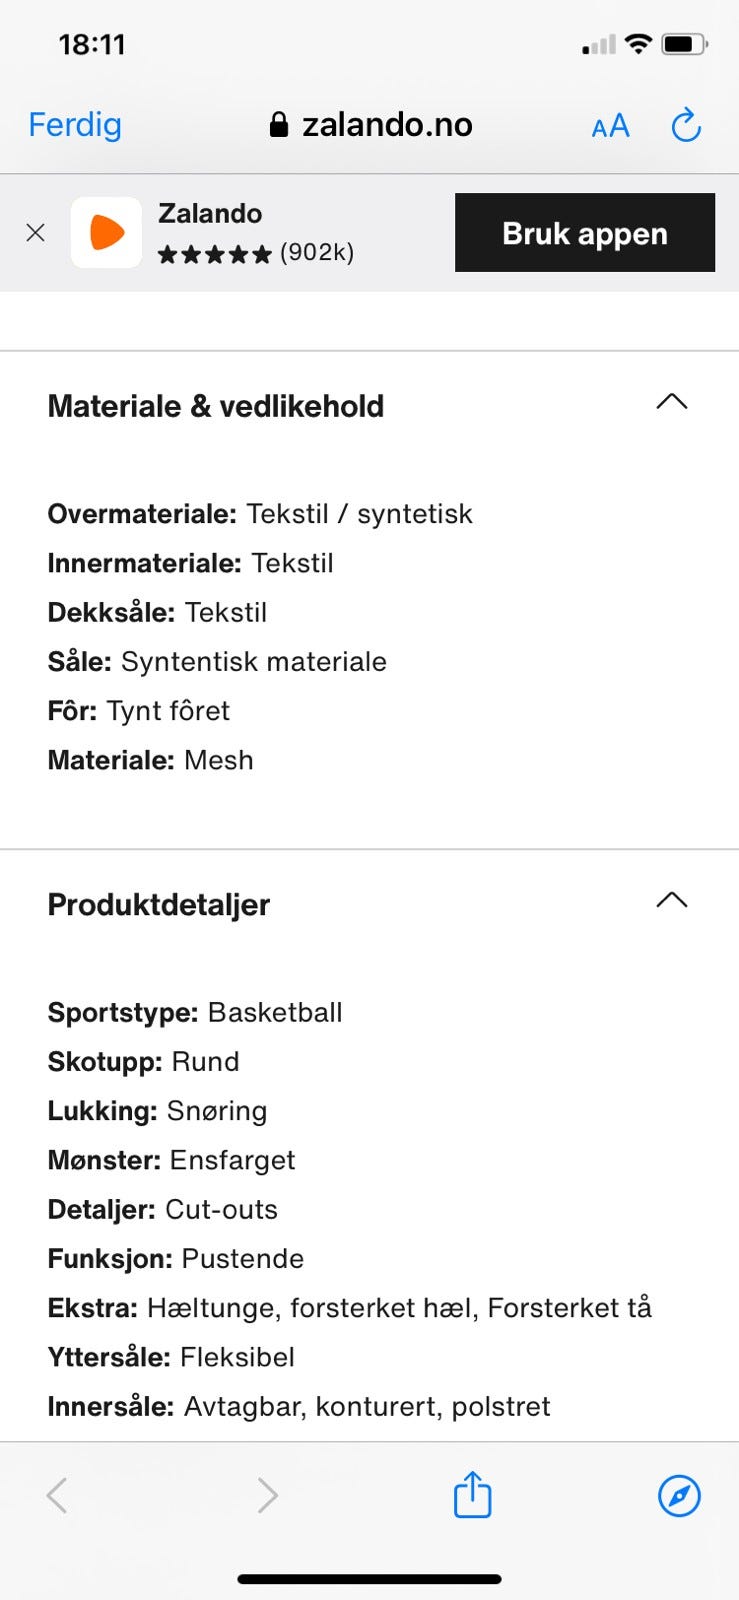Tap the home indicator bar

coord(369,1579)
